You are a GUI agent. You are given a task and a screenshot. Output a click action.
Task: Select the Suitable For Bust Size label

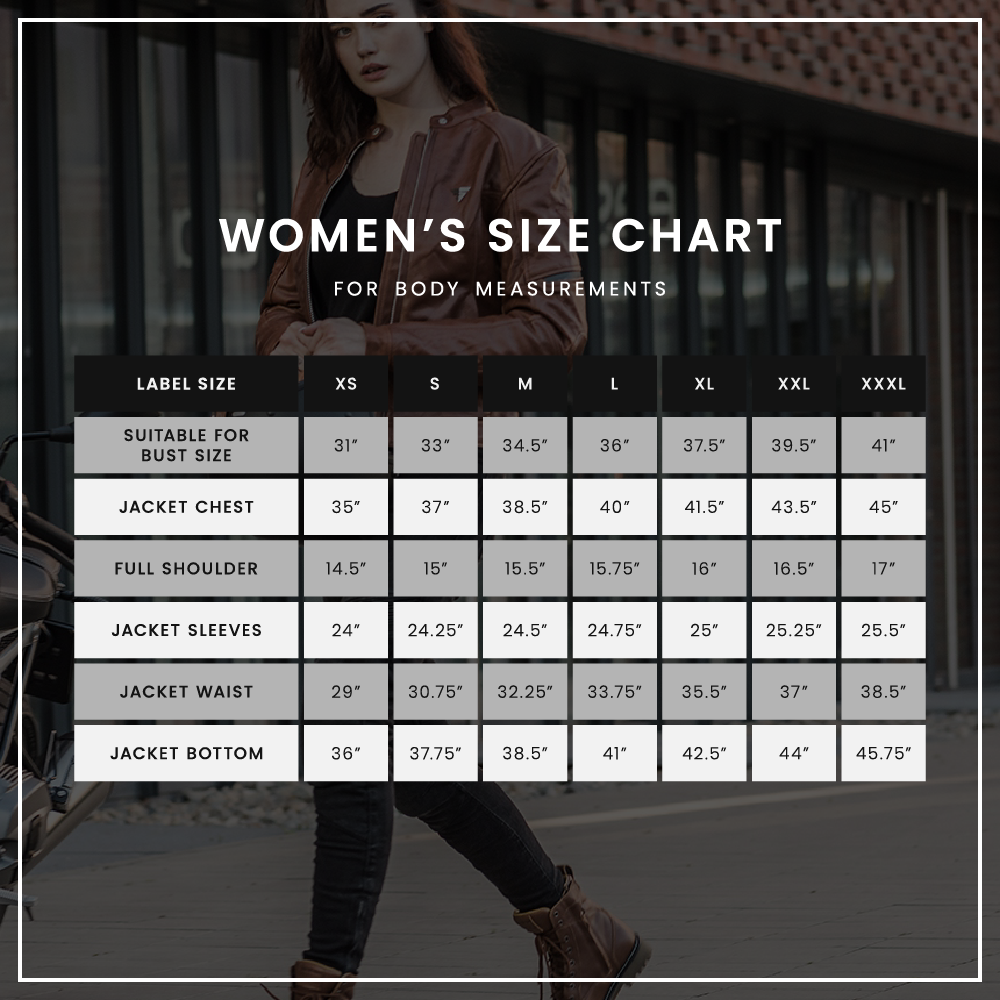click(x=186, y=445)
